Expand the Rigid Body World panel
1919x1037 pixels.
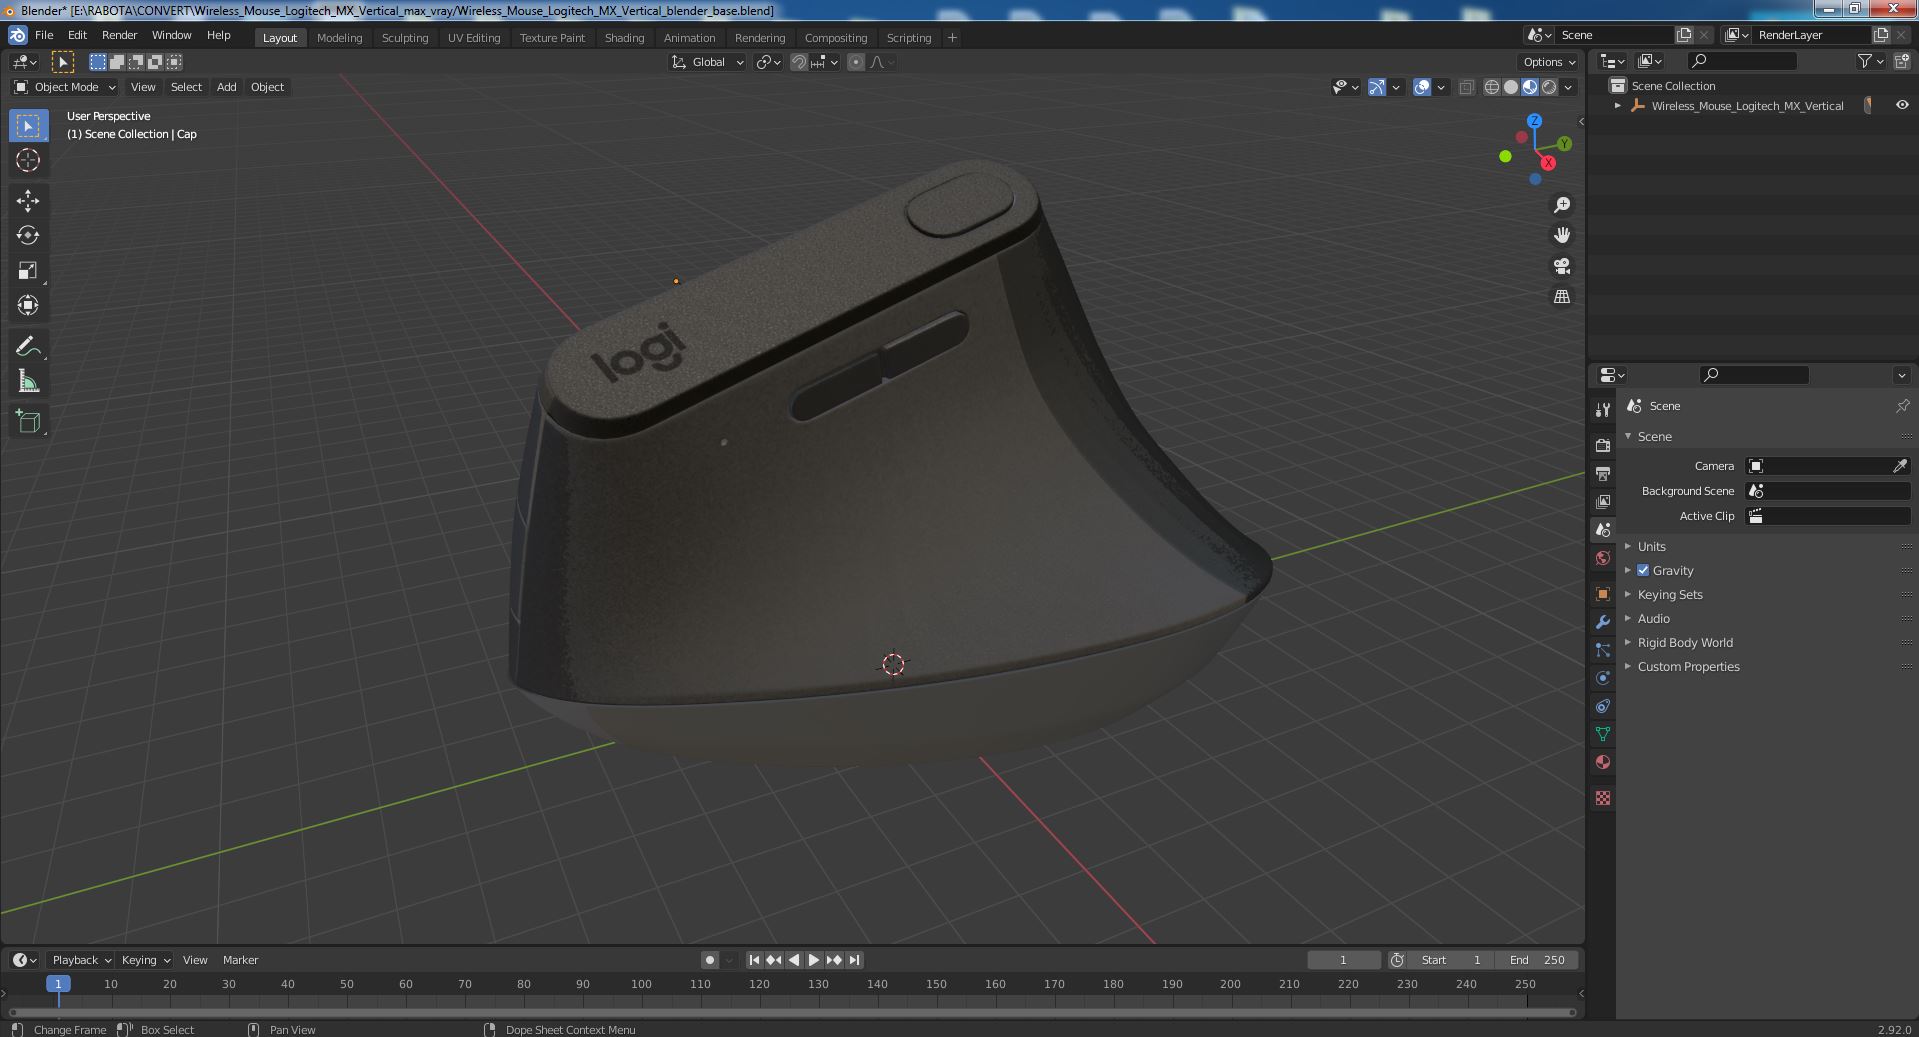(1685, 642)
